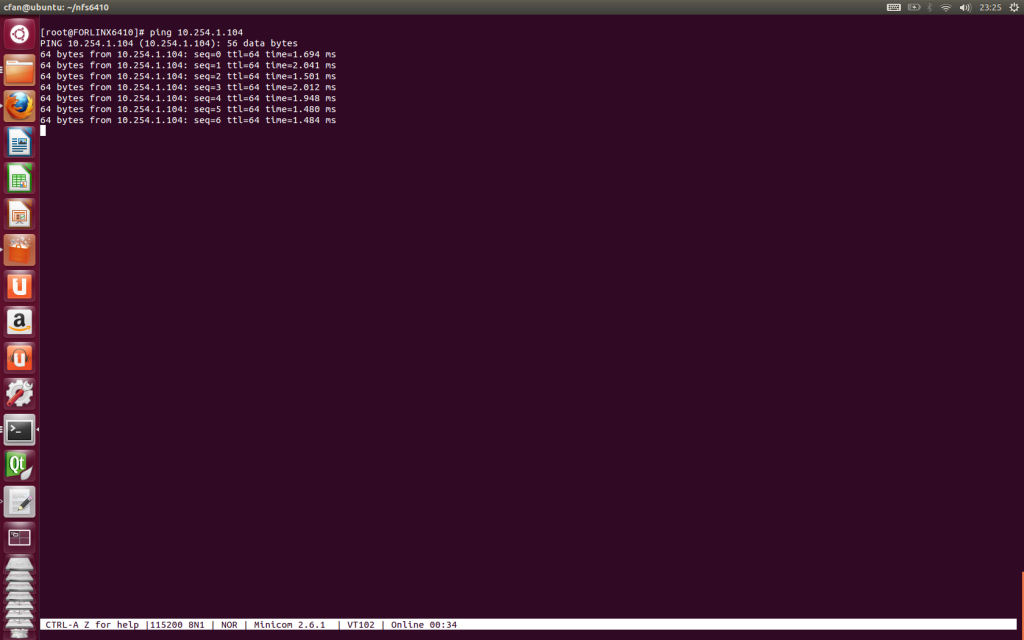This screenshot has height=640, width=1024.
Task: Open the clock showing 23:25
Action: [990, 7]
